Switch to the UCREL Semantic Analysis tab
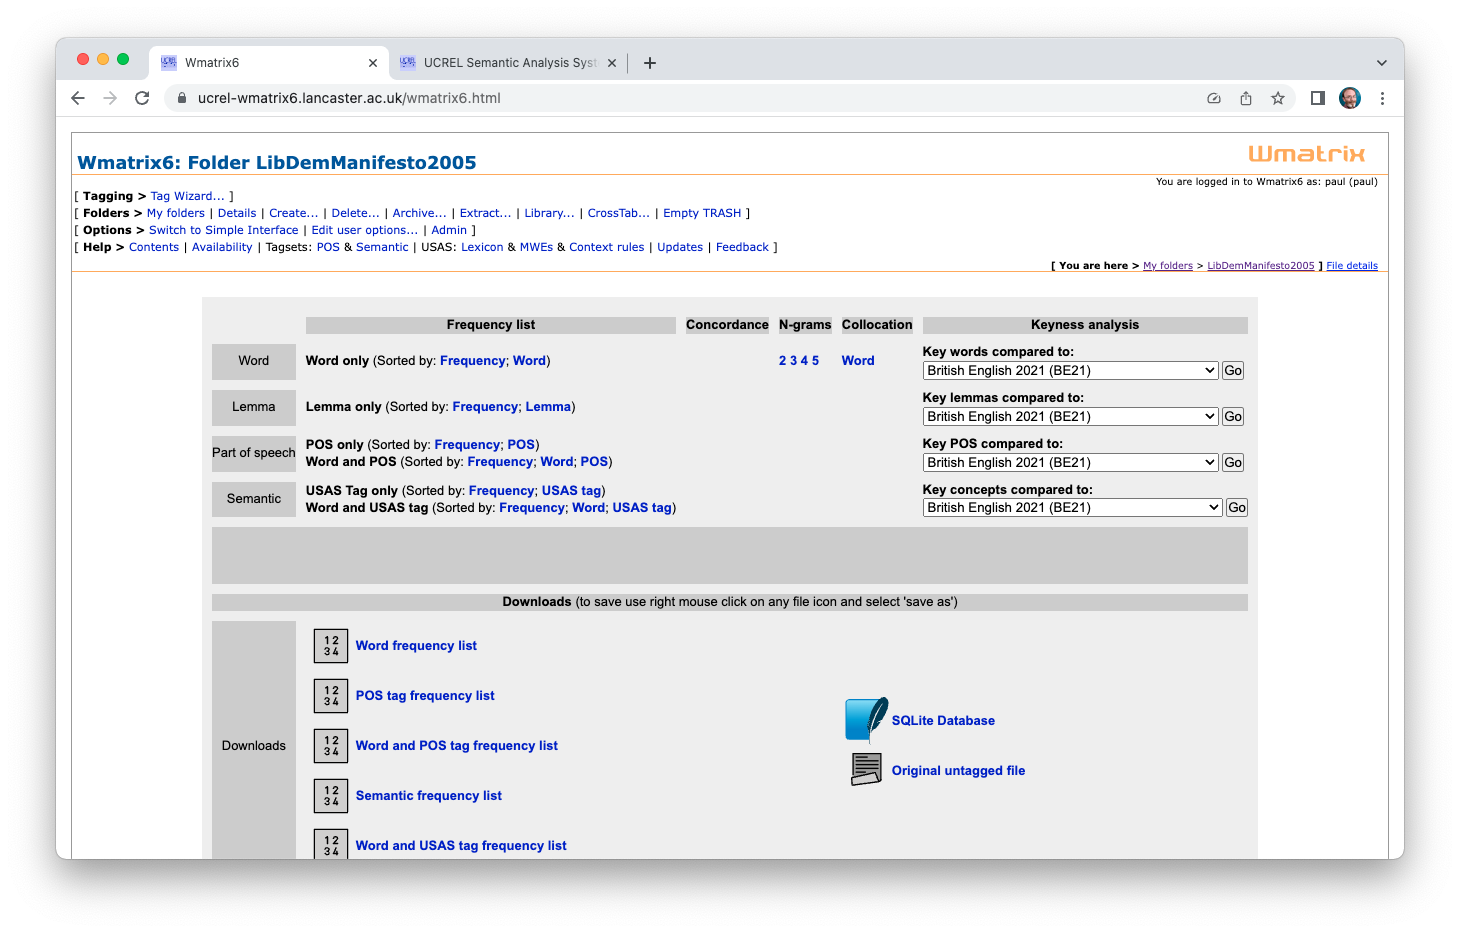 point(509,63)
